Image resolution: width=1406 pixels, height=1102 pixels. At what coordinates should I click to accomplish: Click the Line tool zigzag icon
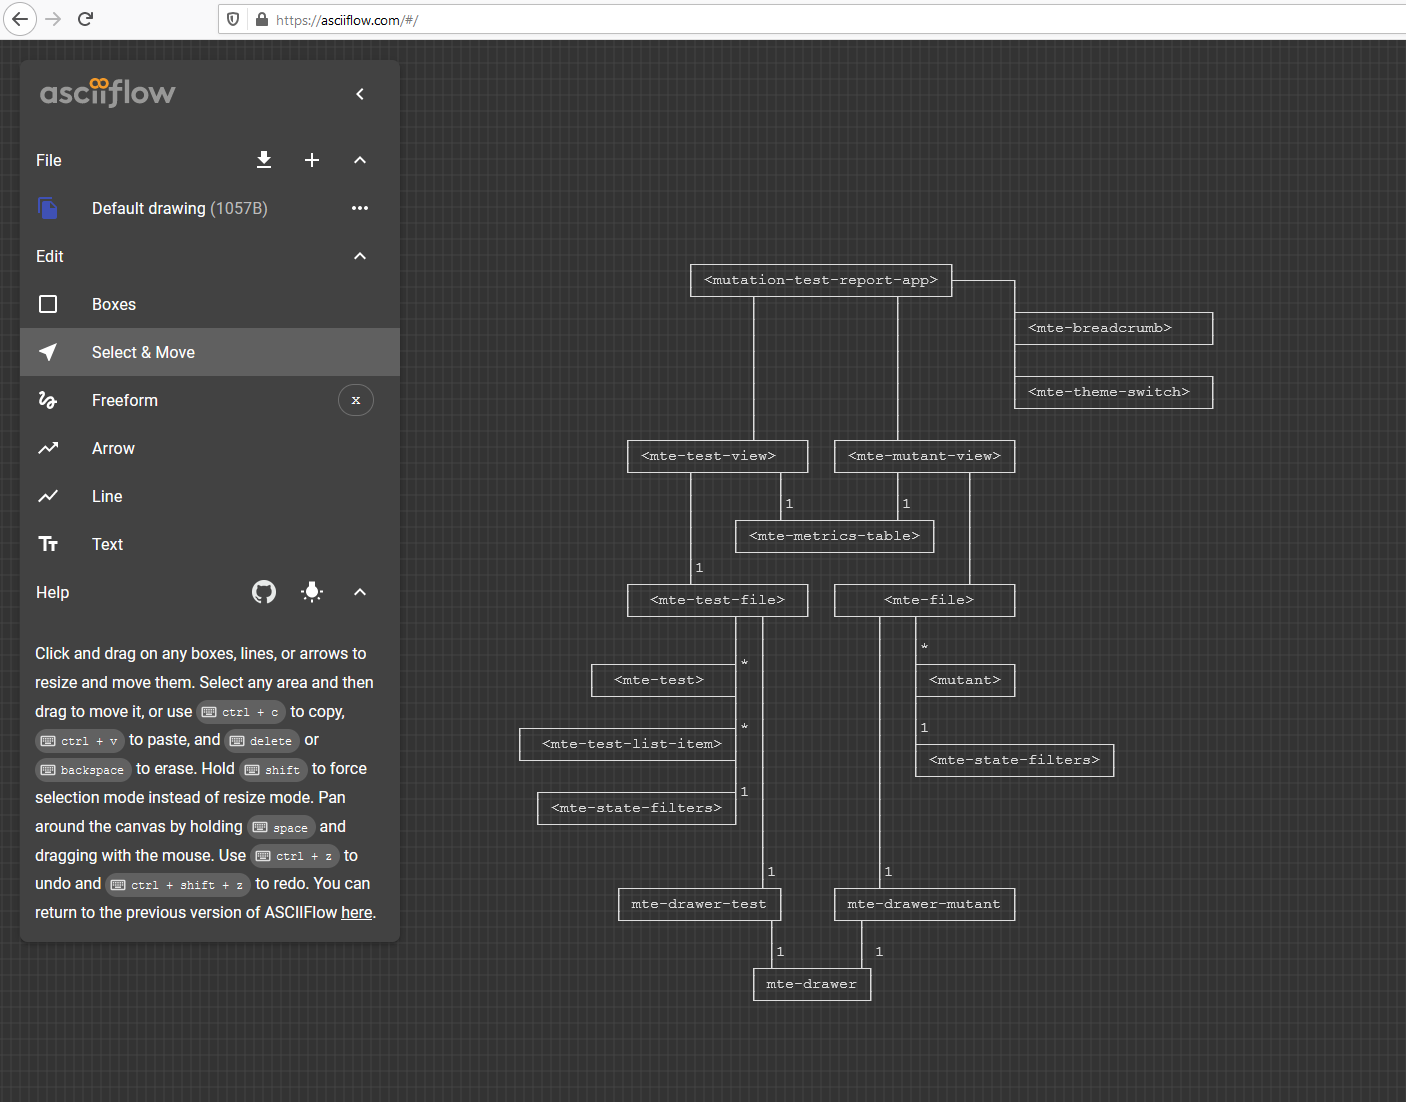tap(48, 496)
